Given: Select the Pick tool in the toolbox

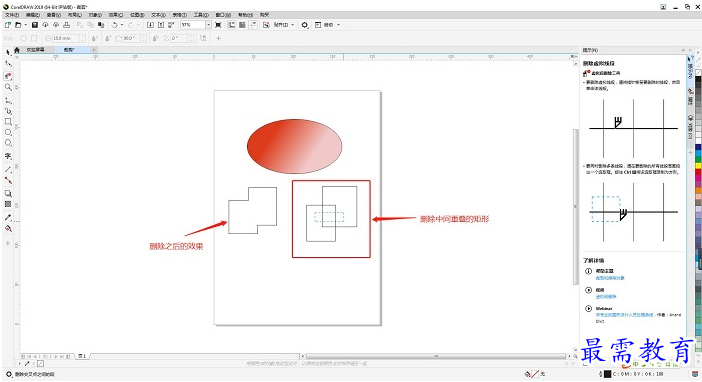Looking at the screenshot, I should [x=8, y=52].
